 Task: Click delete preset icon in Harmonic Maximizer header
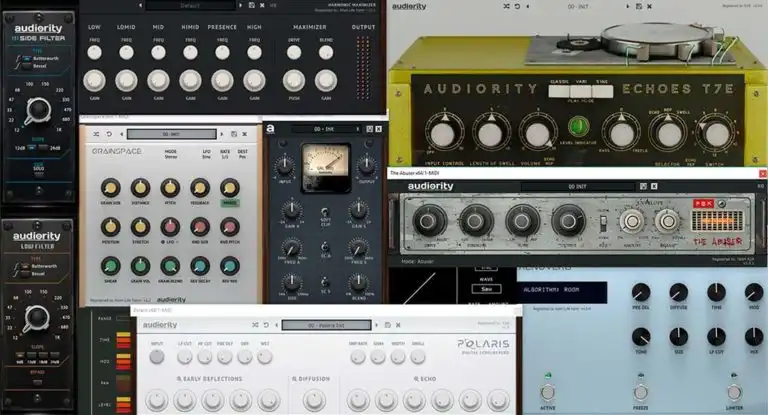(262, 5)
